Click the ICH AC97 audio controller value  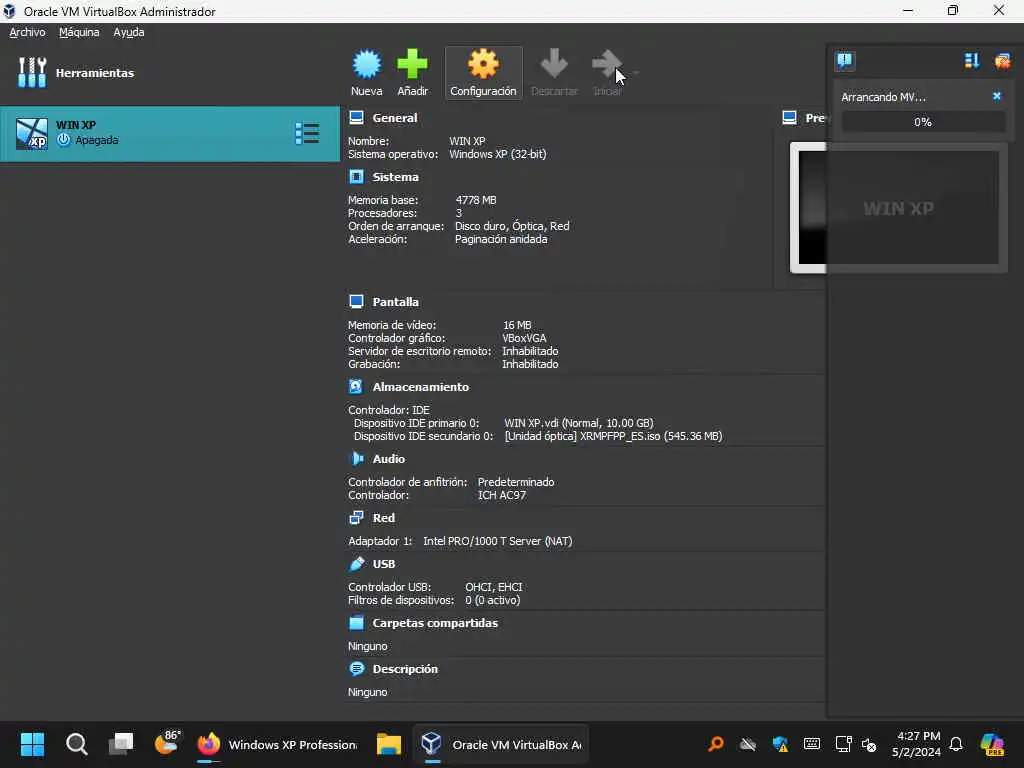point(502,495)
